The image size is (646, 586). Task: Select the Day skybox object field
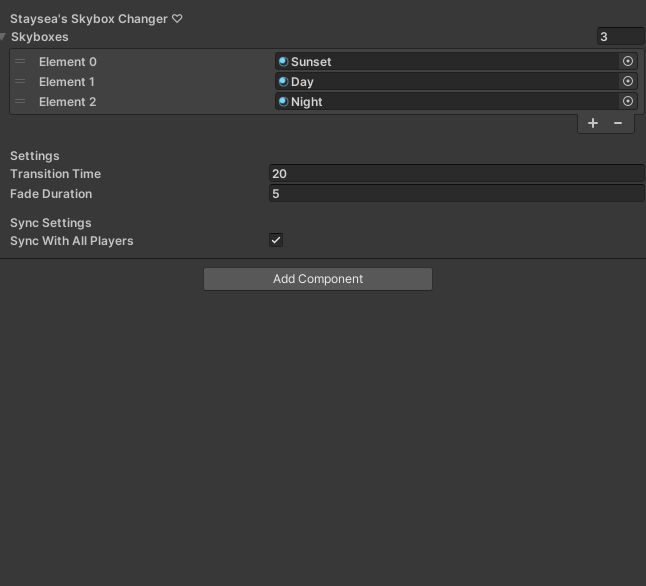click(450, 81)
